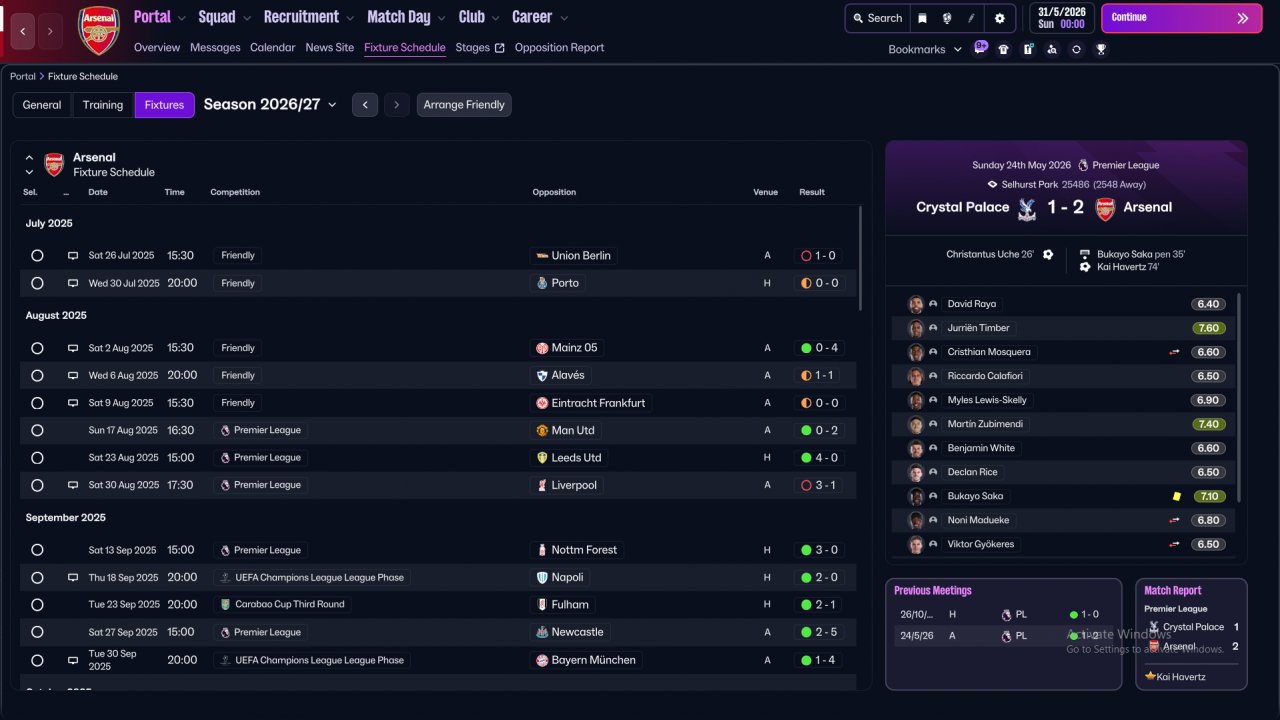This screenshot has width=1280, height=720.
Task: Select the Fulham Carabao Cup radio button
Action: (x=37, y=604)
